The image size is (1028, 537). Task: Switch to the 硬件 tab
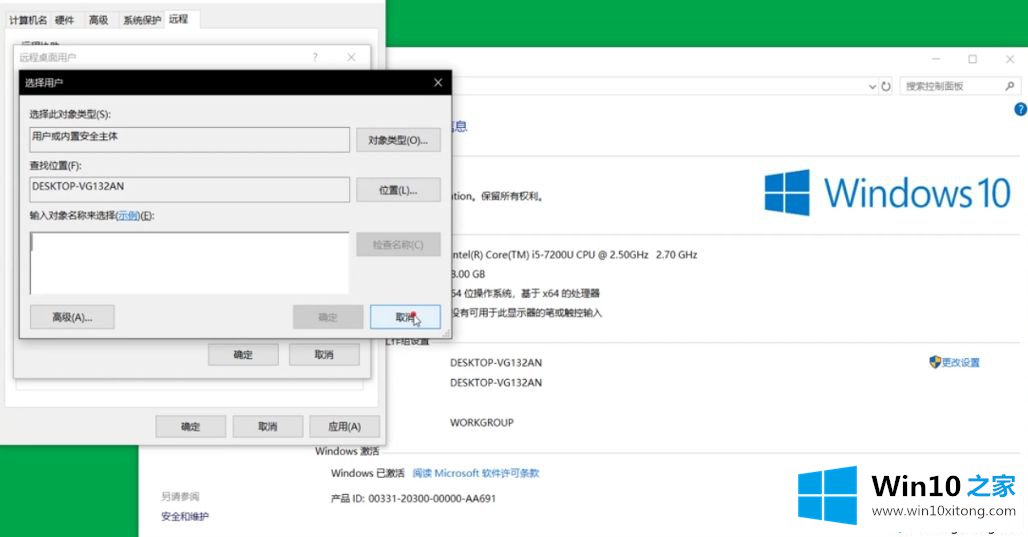[64, 20]
